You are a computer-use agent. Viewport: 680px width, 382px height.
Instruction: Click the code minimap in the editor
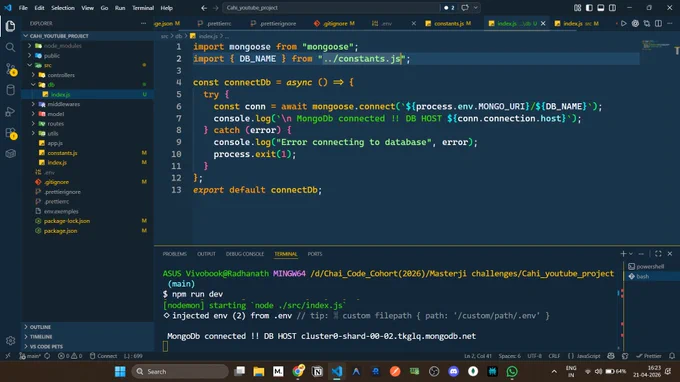click(x=656, y=45)
